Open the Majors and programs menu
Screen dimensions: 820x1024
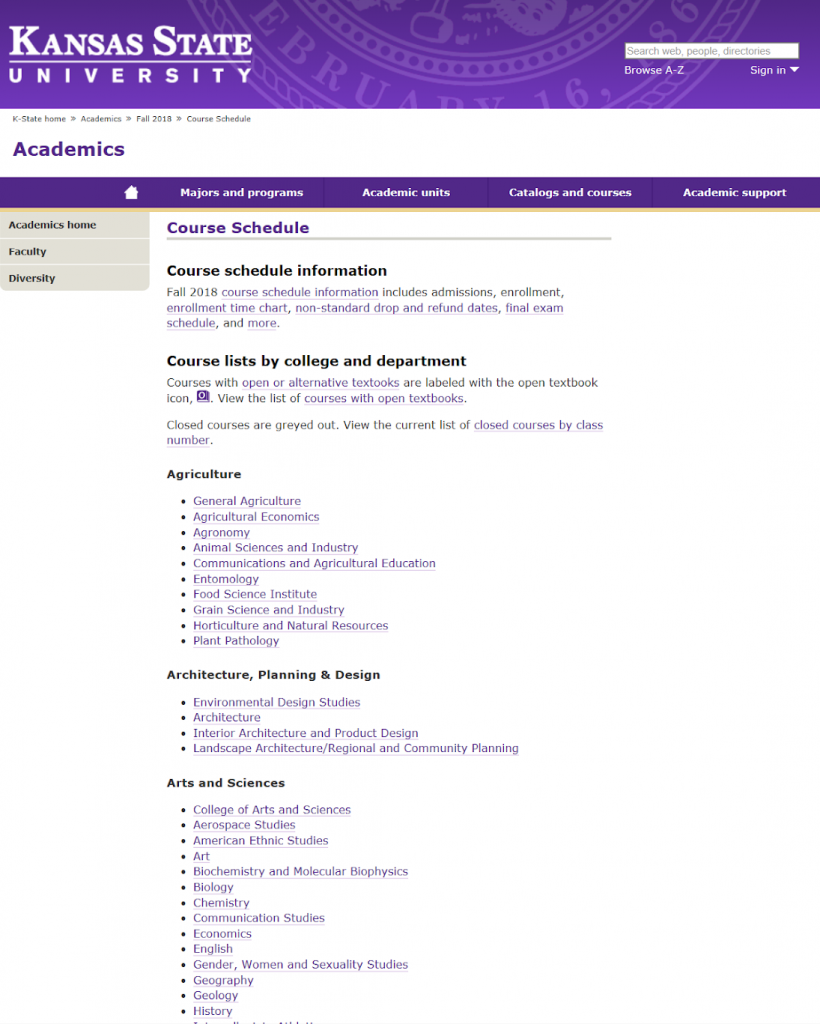pos(242,193)
